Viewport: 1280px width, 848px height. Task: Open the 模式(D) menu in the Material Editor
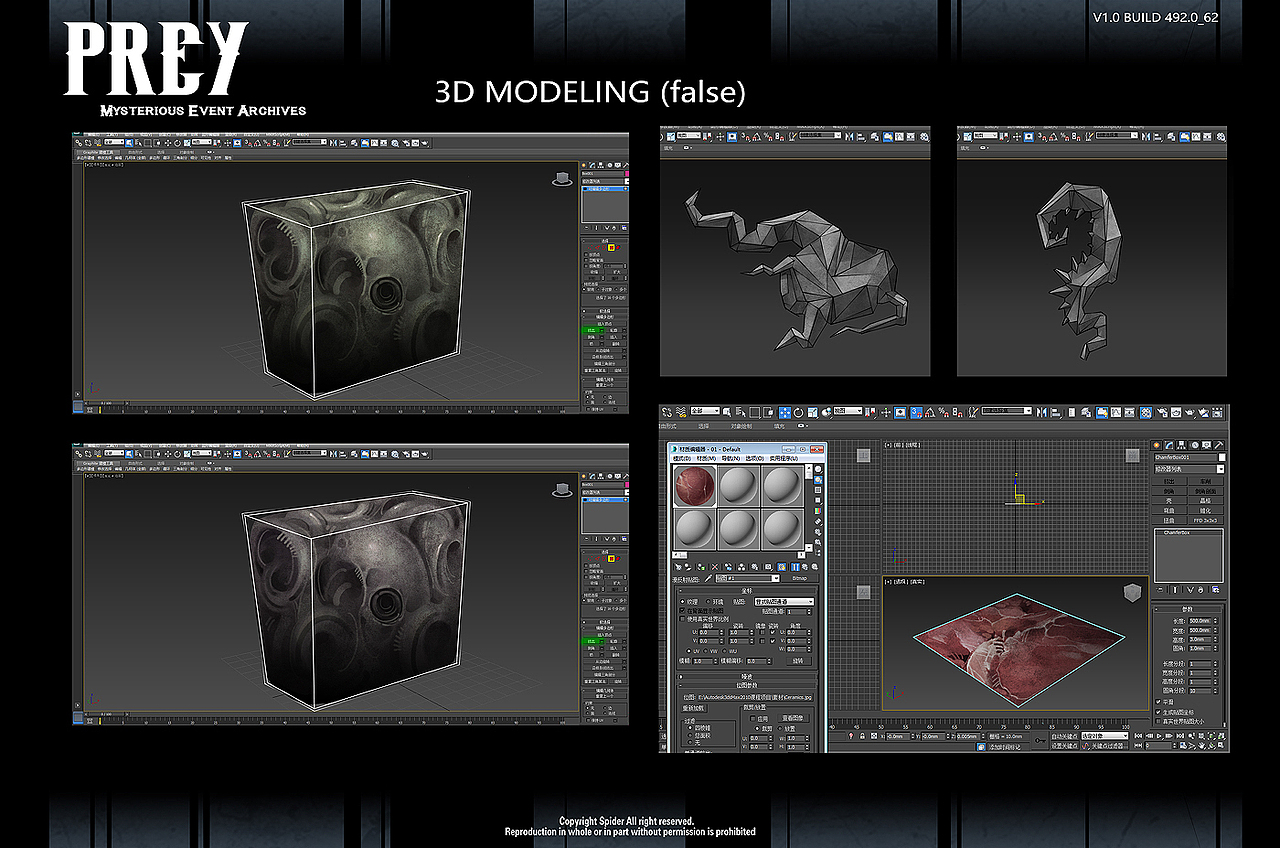(x=684, y=458)
